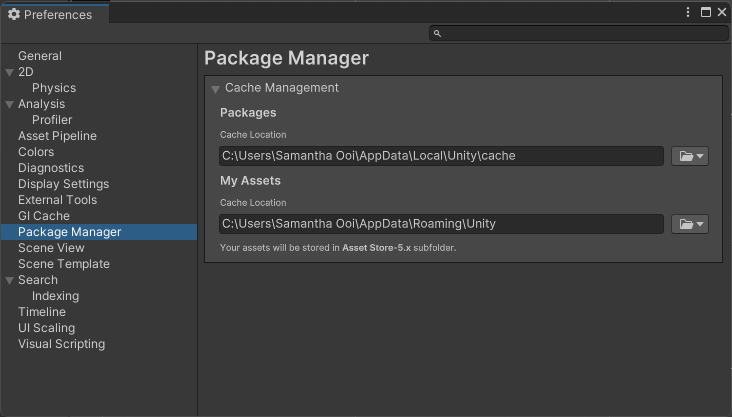Open the Preferences window kebab menu
Image resolution: width=732 pixels, height=417 pixels.
tap(688, 13)
